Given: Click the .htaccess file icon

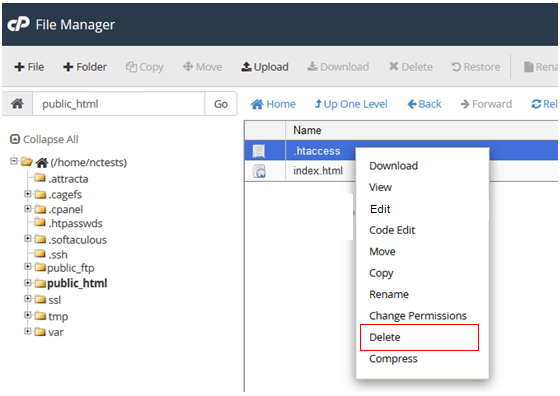Looking at the screenshot, I should click(x=259, y=151).
